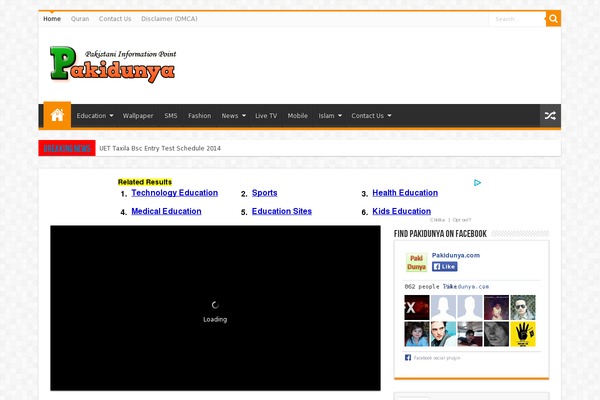
Task: Expand the News dropdown menu
Action: click(233, 116)
